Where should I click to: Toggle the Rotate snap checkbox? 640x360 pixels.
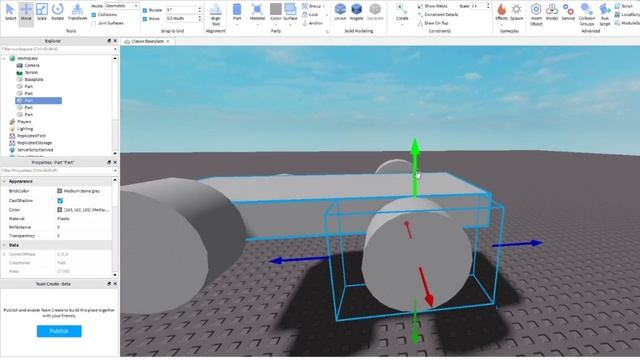[x=145, y=10]
